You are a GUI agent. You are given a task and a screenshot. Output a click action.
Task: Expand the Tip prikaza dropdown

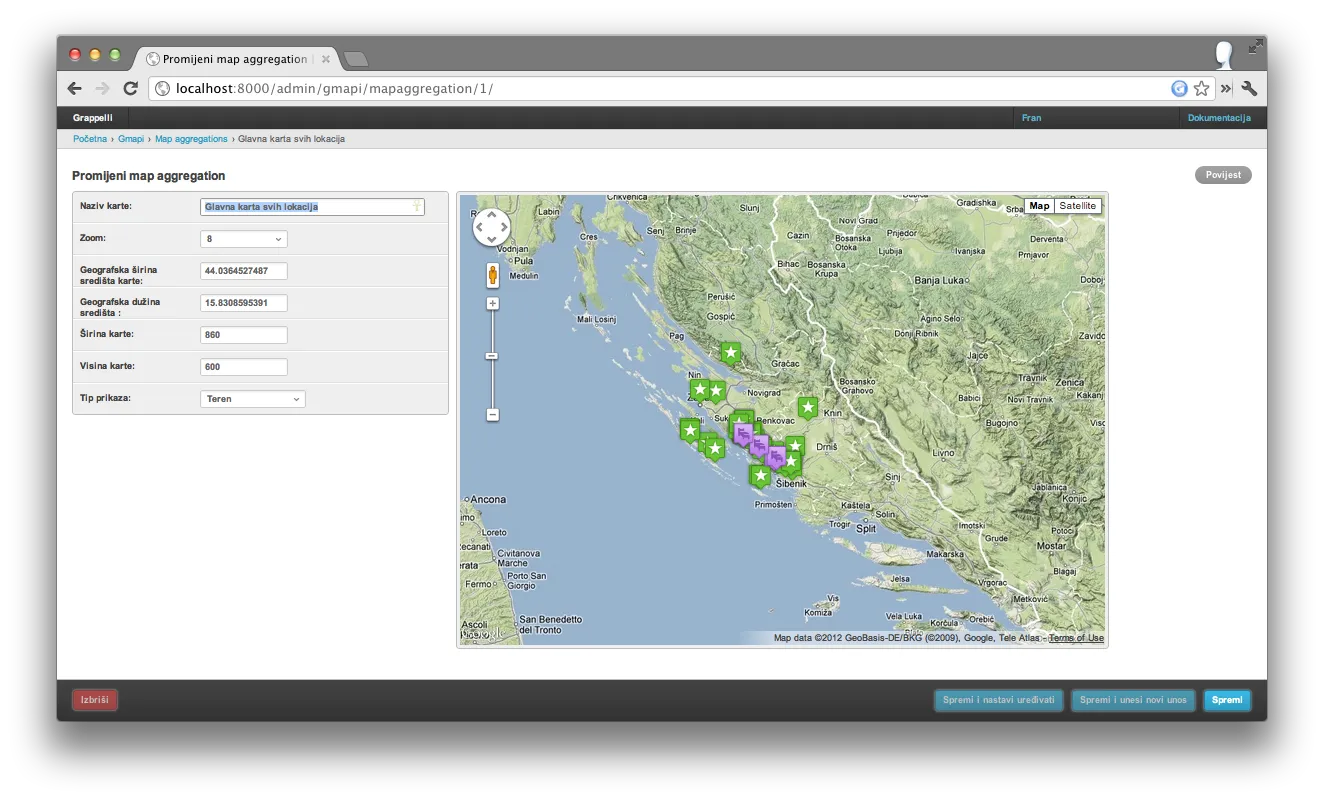253,399
